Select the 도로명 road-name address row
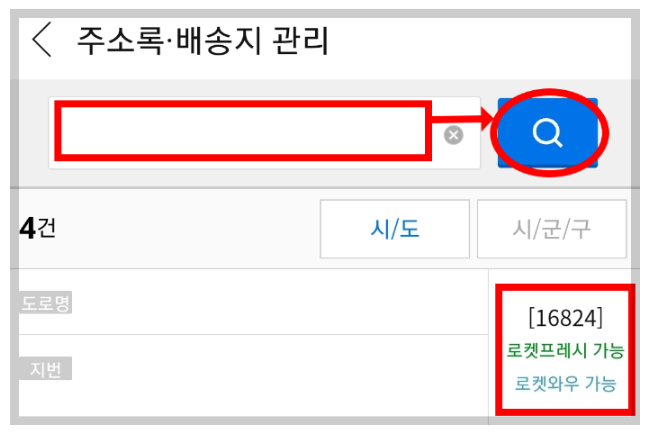Image resolution: width=650 pixels, height=438 pixels. pos(253,302)
